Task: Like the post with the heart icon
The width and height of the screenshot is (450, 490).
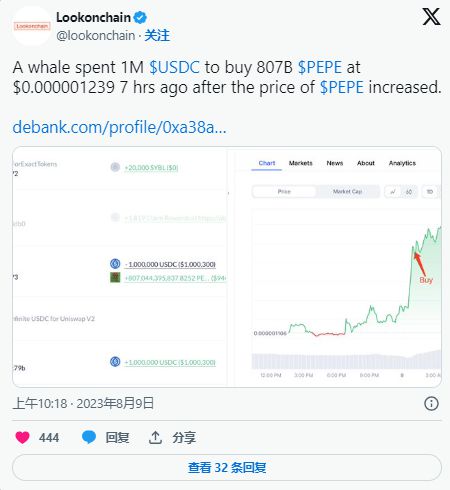Action: click(22, 437)
